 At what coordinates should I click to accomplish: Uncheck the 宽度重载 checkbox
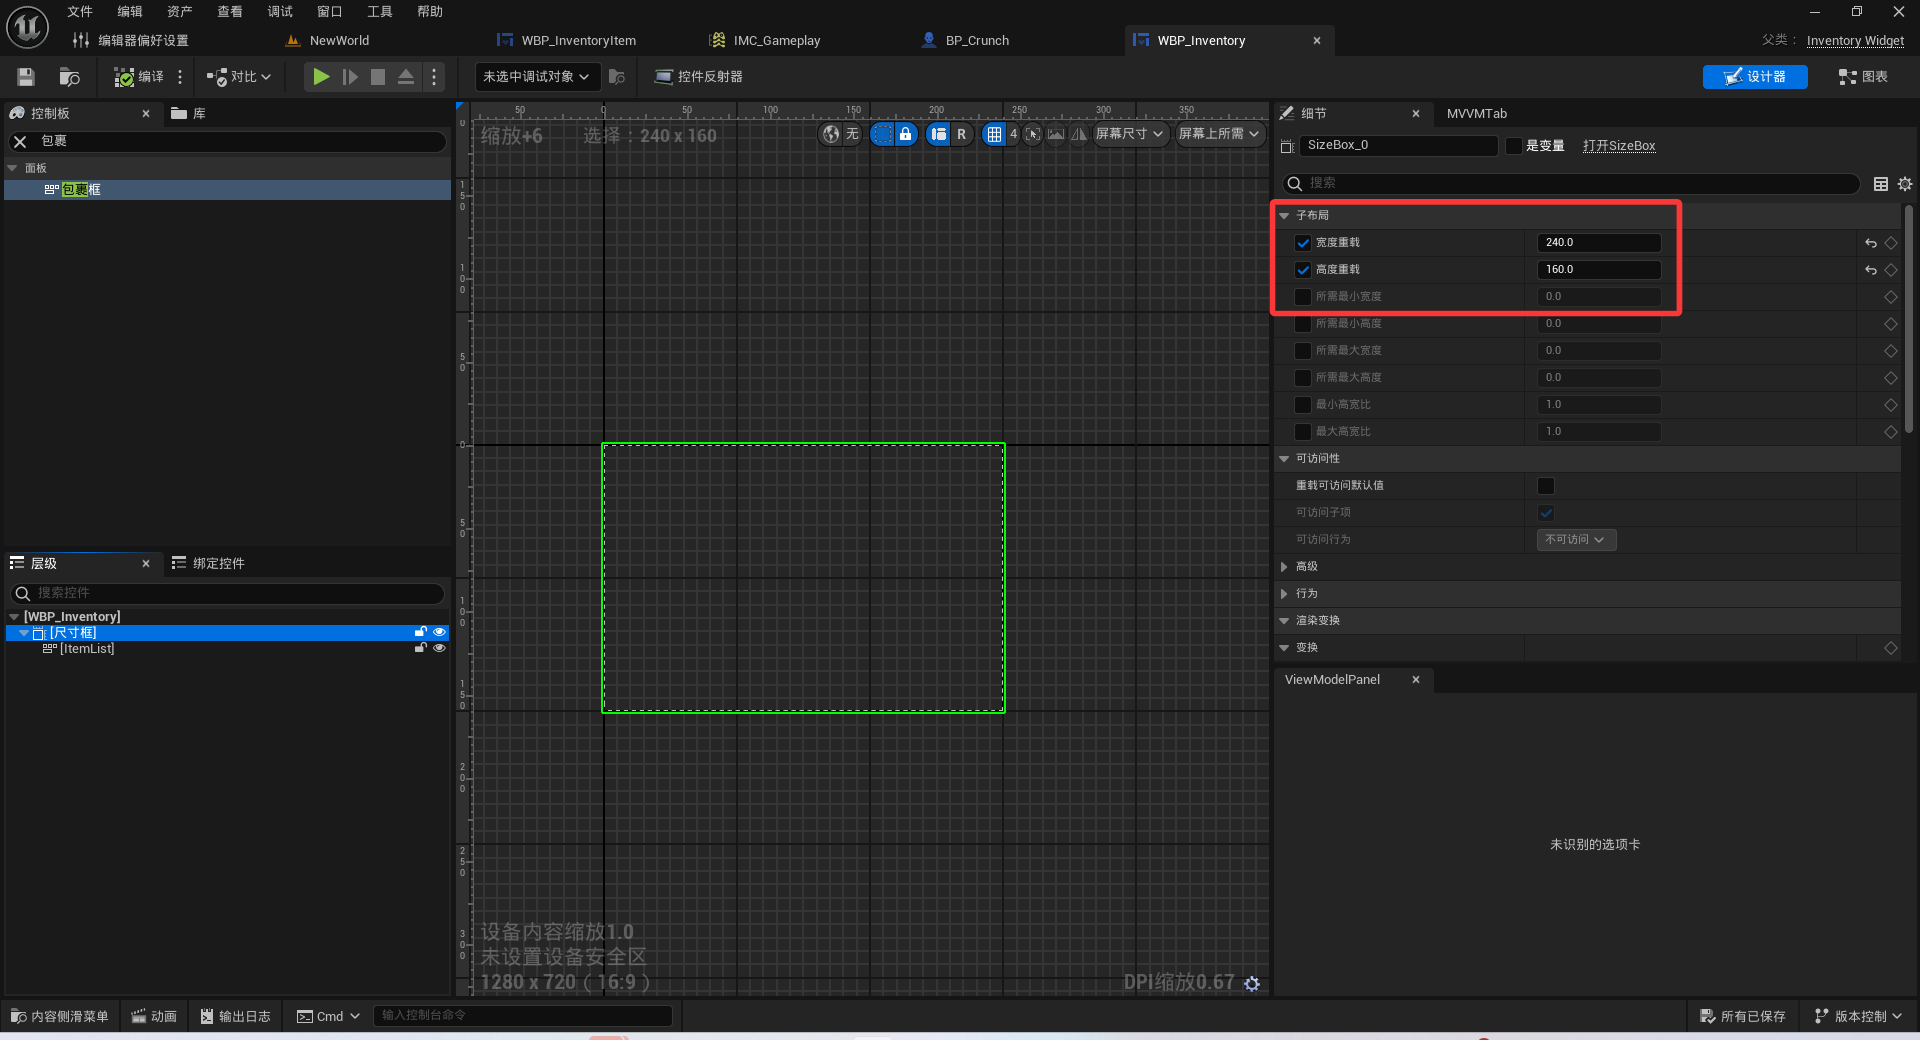[x=1303, y=243]
